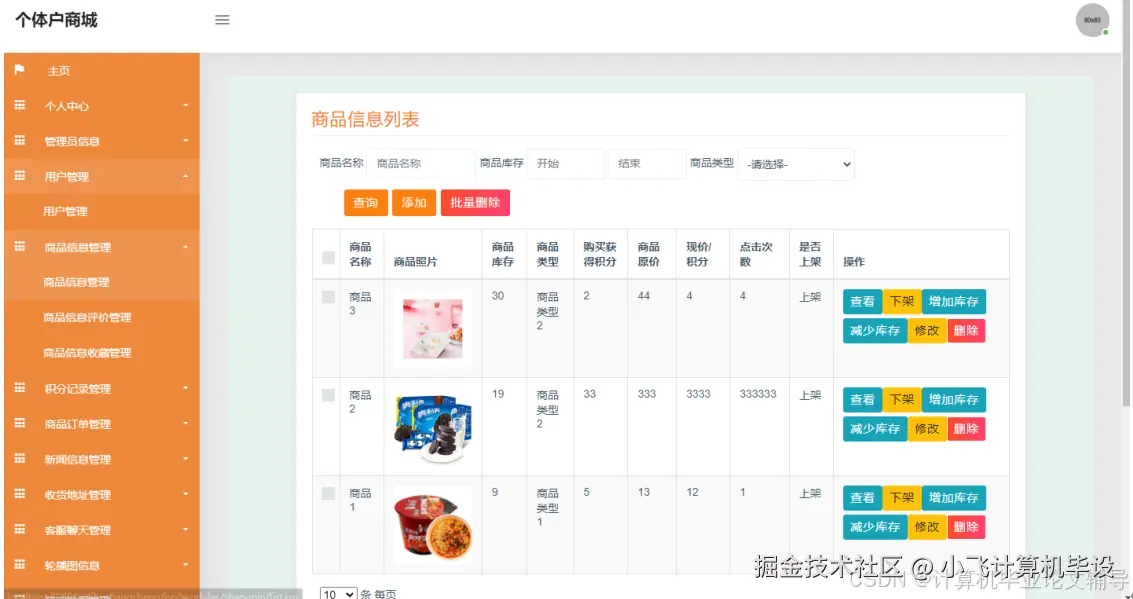Open the 商品类型 -请选择- dropdown
This screenshot has height=599, width=1133.
[795, 163]
